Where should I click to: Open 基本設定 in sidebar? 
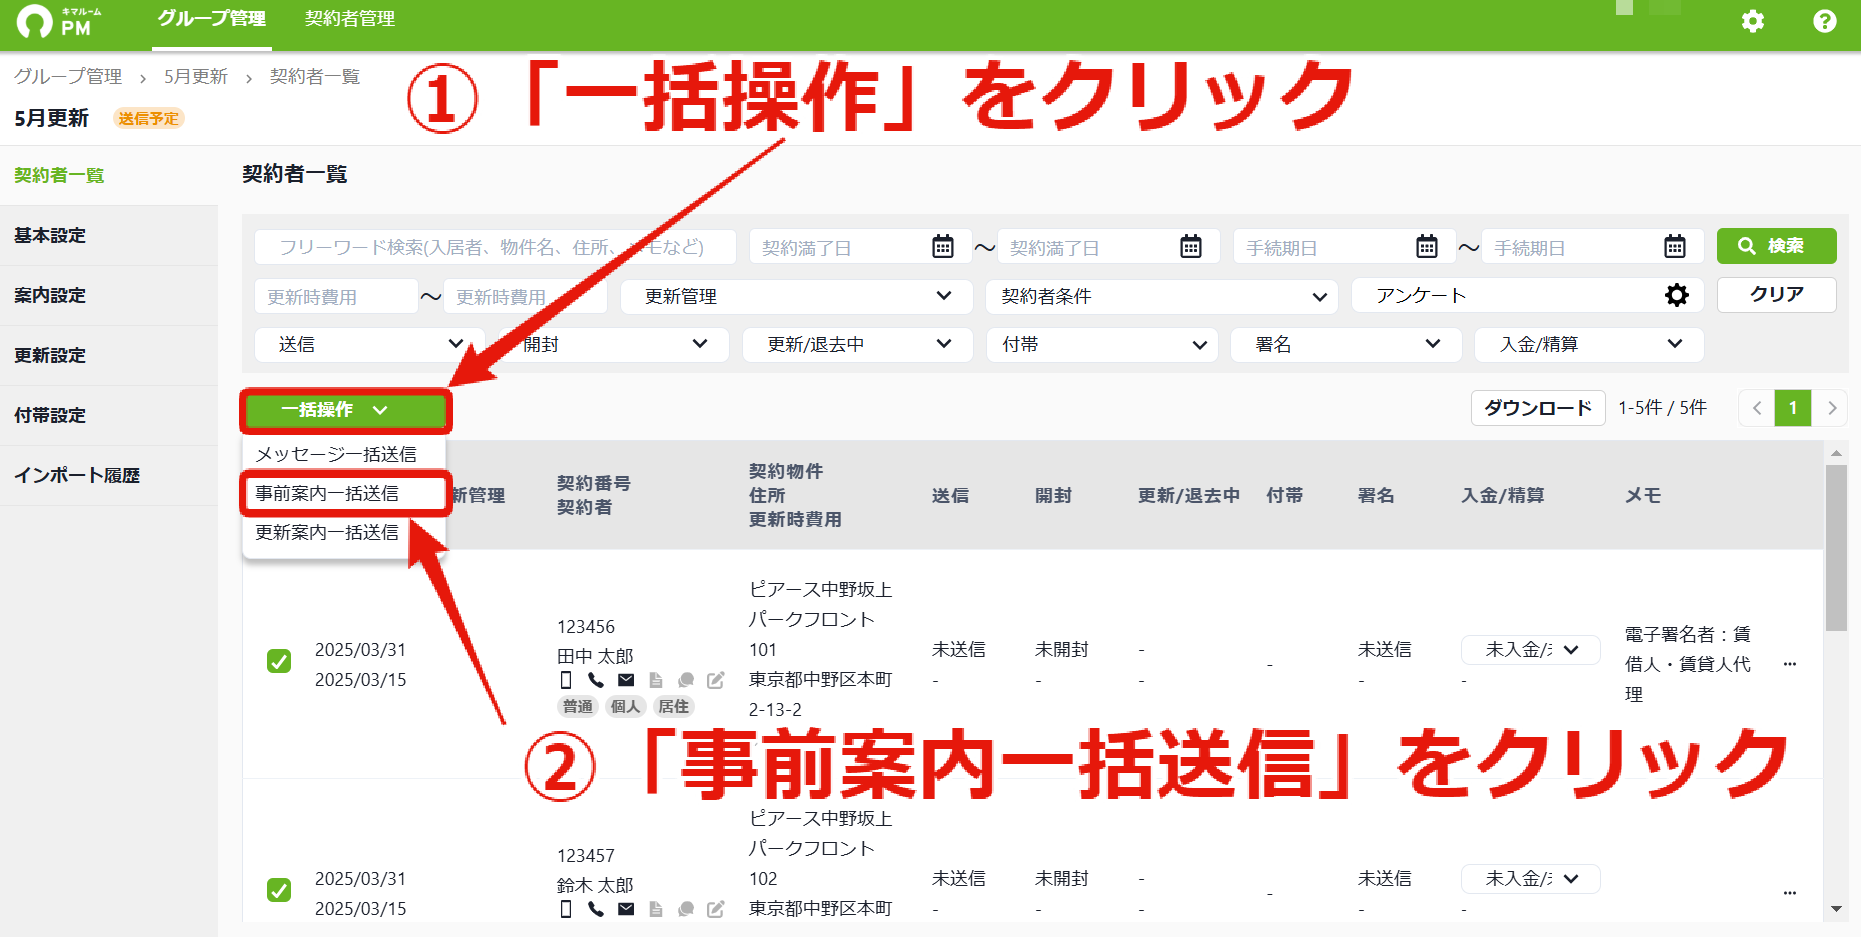coord(109,236)
